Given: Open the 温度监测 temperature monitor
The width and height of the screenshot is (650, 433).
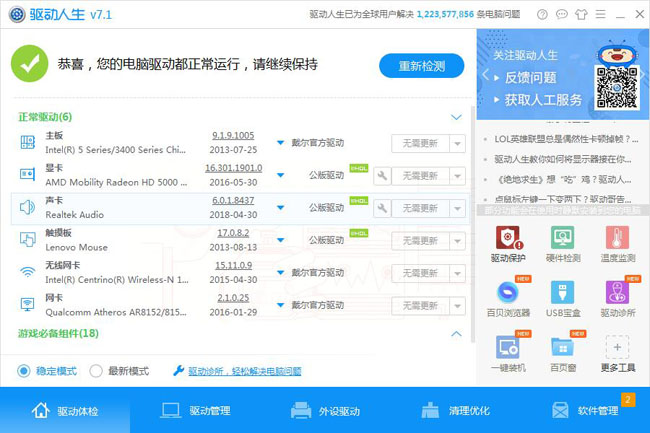Looking at the screenshot, I should tap(617, 240).
